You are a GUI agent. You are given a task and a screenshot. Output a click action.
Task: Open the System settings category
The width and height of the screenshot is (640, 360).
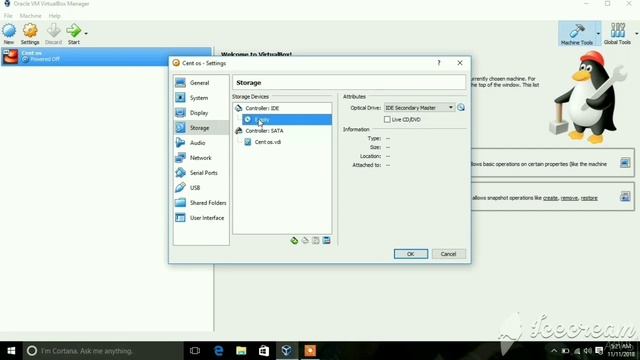201,98
